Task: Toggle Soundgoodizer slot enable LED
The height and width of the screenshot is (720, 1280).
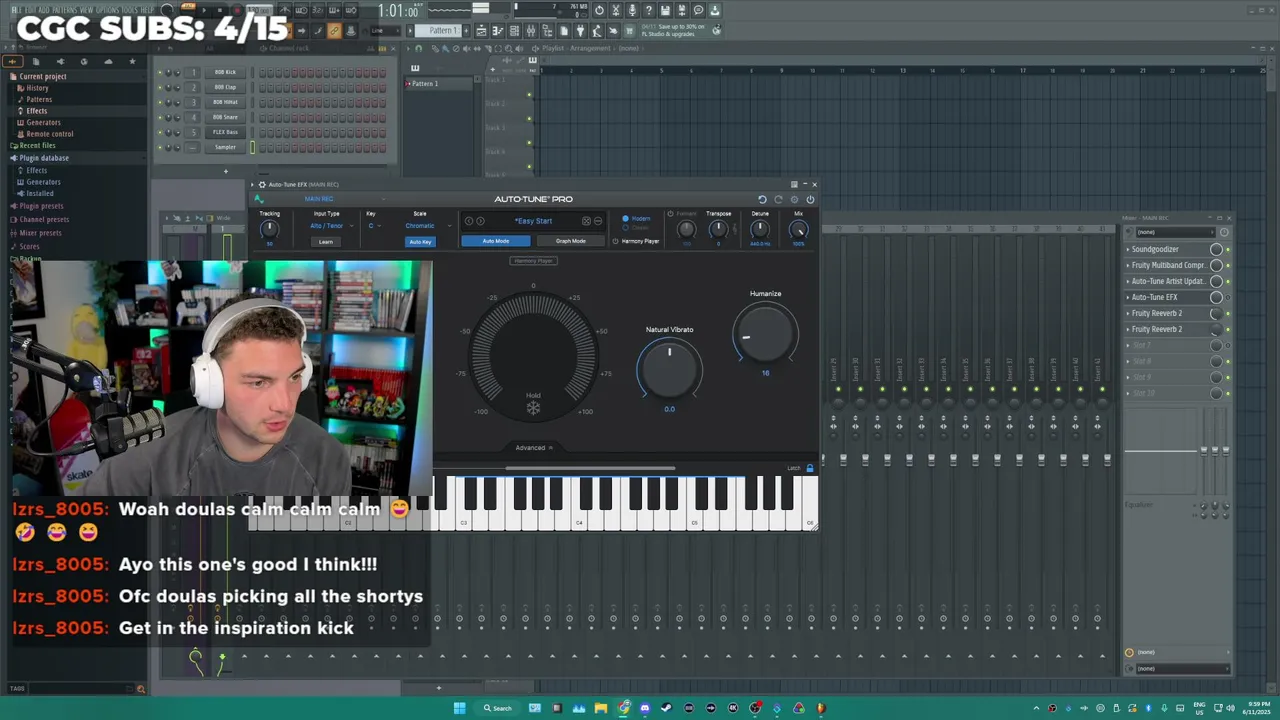Action: [x=1228, y=249]
